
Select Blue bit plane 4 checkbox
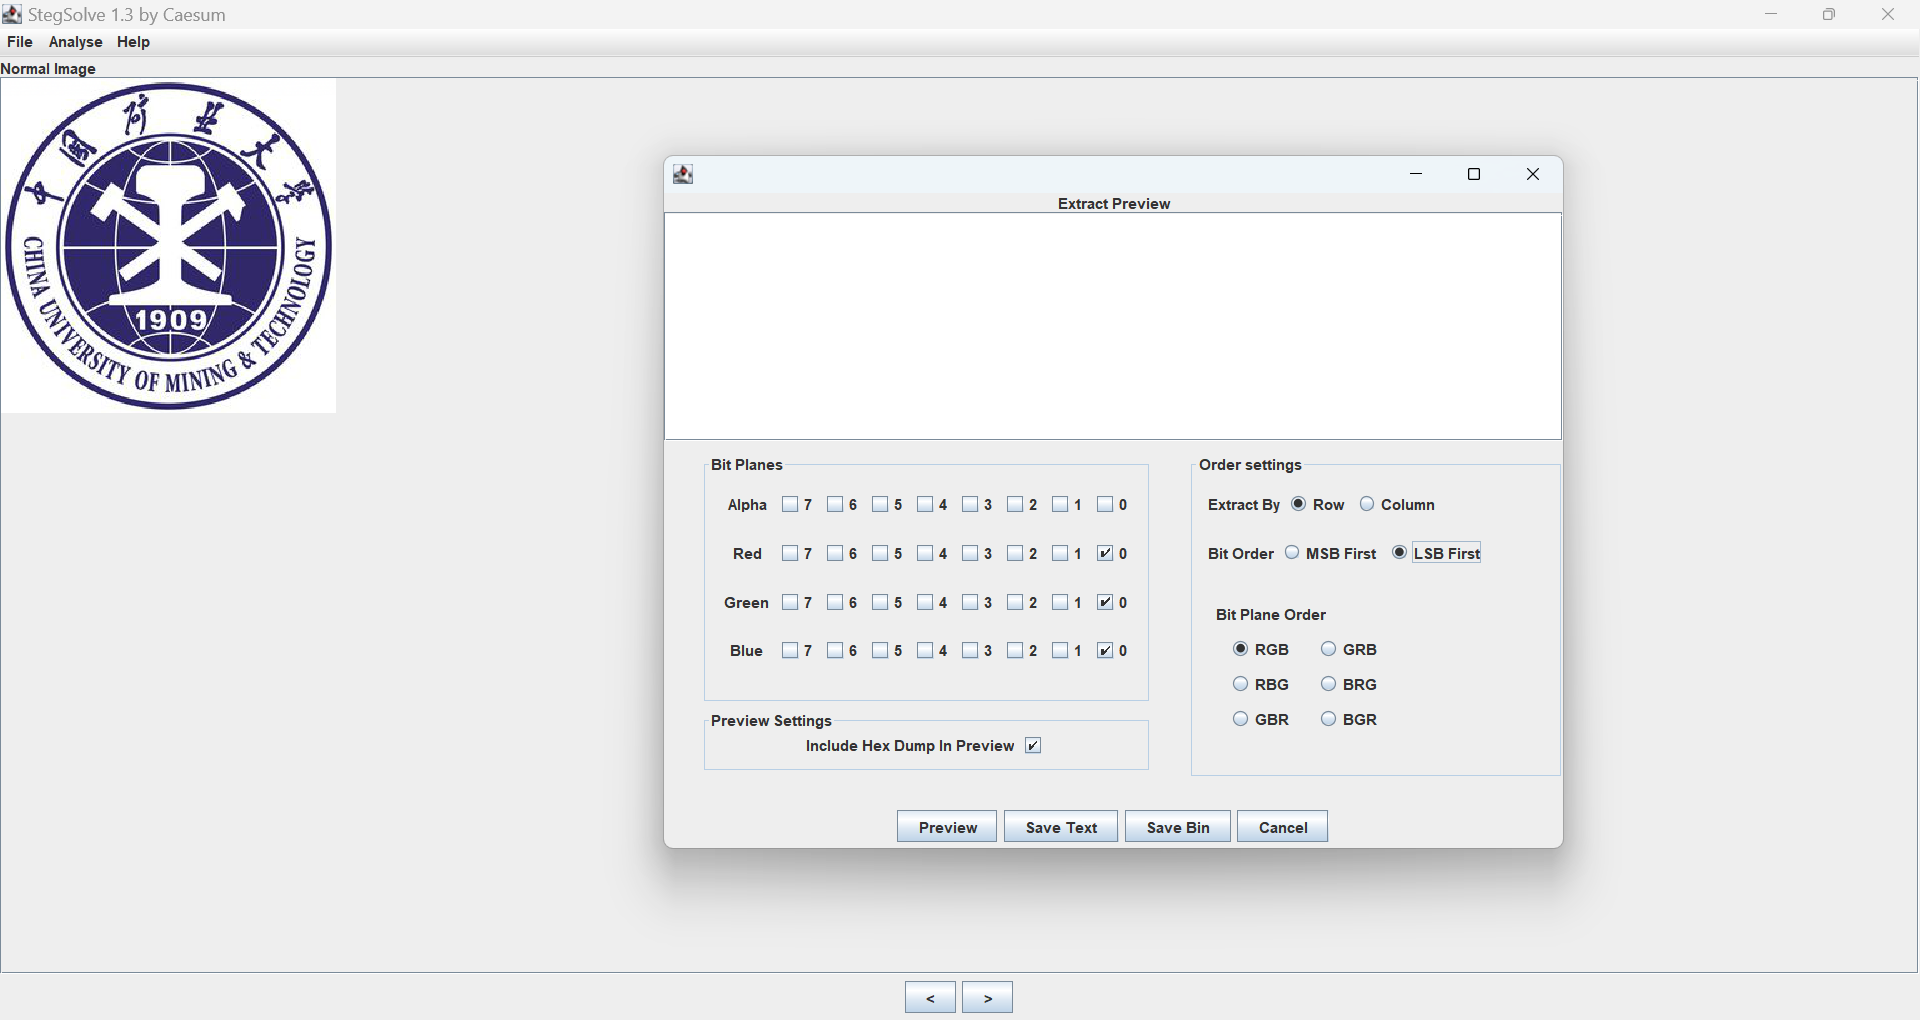tap(925, 651)
